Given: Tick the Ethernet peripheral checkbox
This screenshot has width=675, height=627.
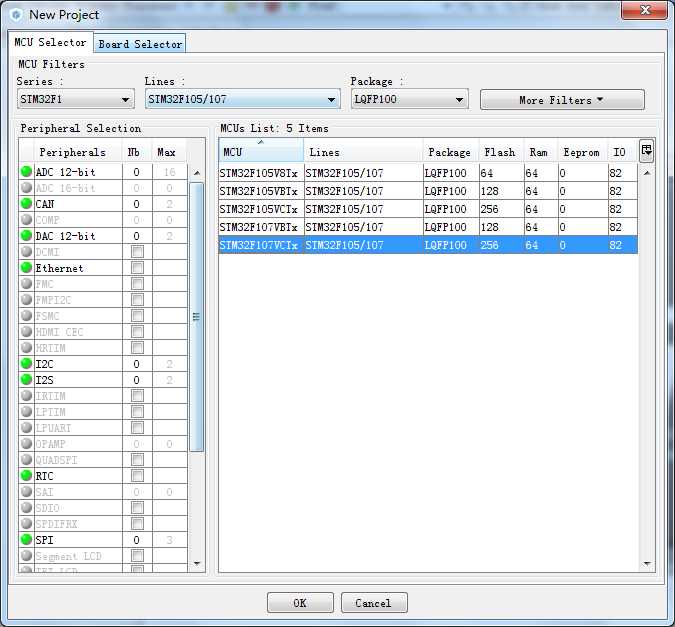Looking at the screenshot, I should click(x=137, y=267).
